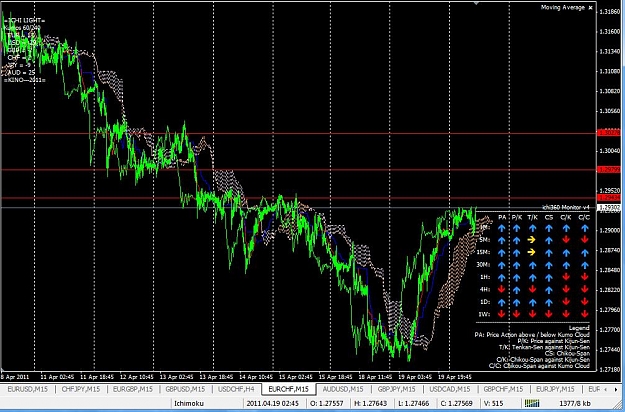Image resolution: width=625 pixels, height=412 pixels.
Task: Click the Moving Average label text
Action: [x=562, y=8]
